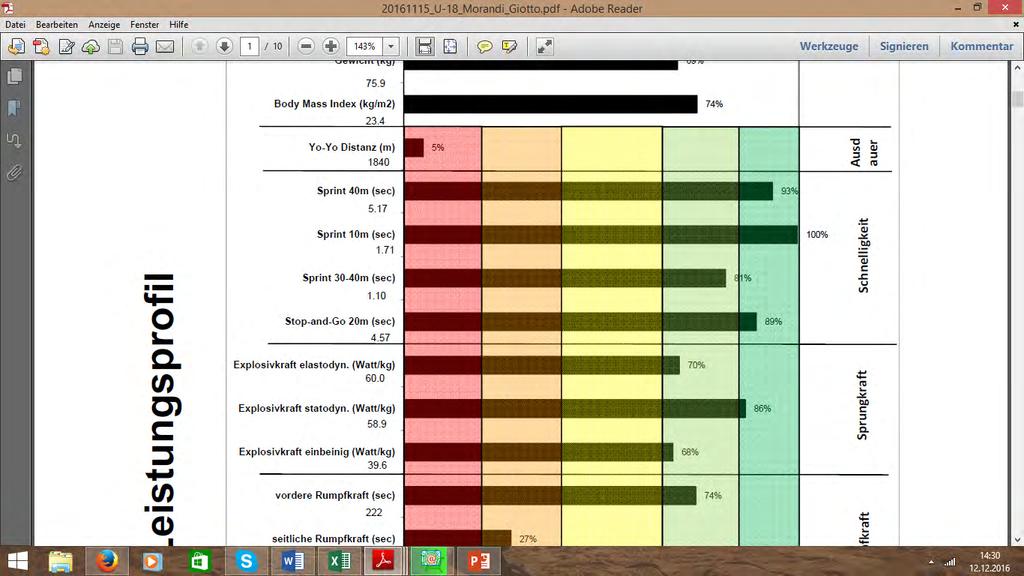Add a sticky note with the speech bubble icon
The image size is (1024, 576).
tap(485, 46)
